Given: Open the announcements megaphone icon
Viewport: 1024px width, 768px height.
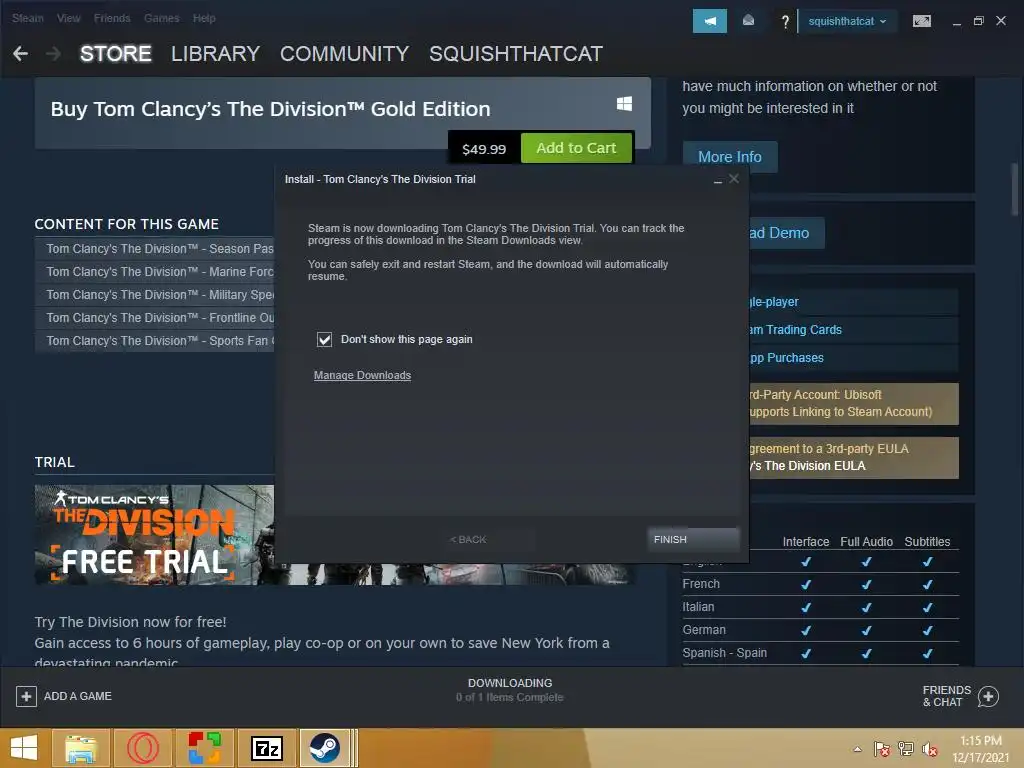Looking at the screenshot, I should click(709, 21).
